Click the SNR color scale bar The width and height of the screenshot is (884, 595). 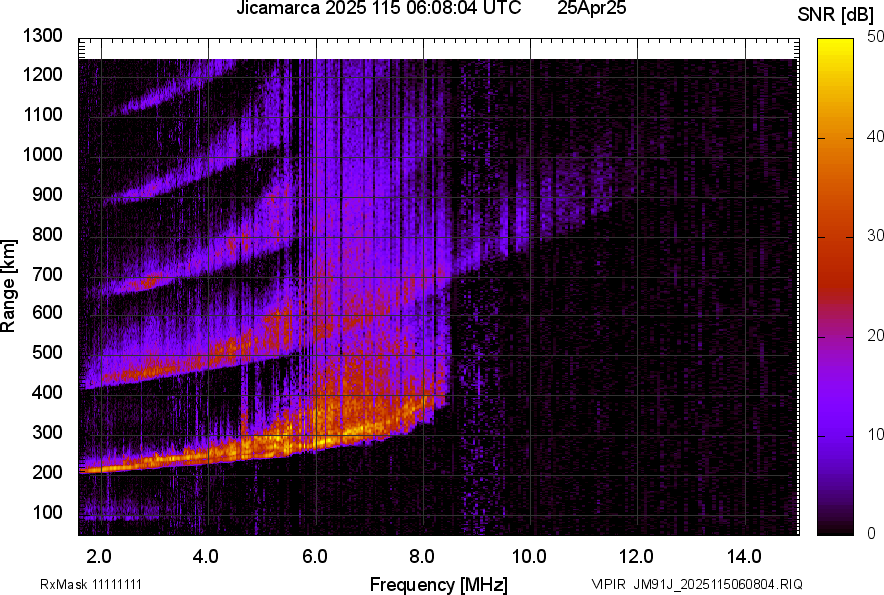[x=835, y=287]
